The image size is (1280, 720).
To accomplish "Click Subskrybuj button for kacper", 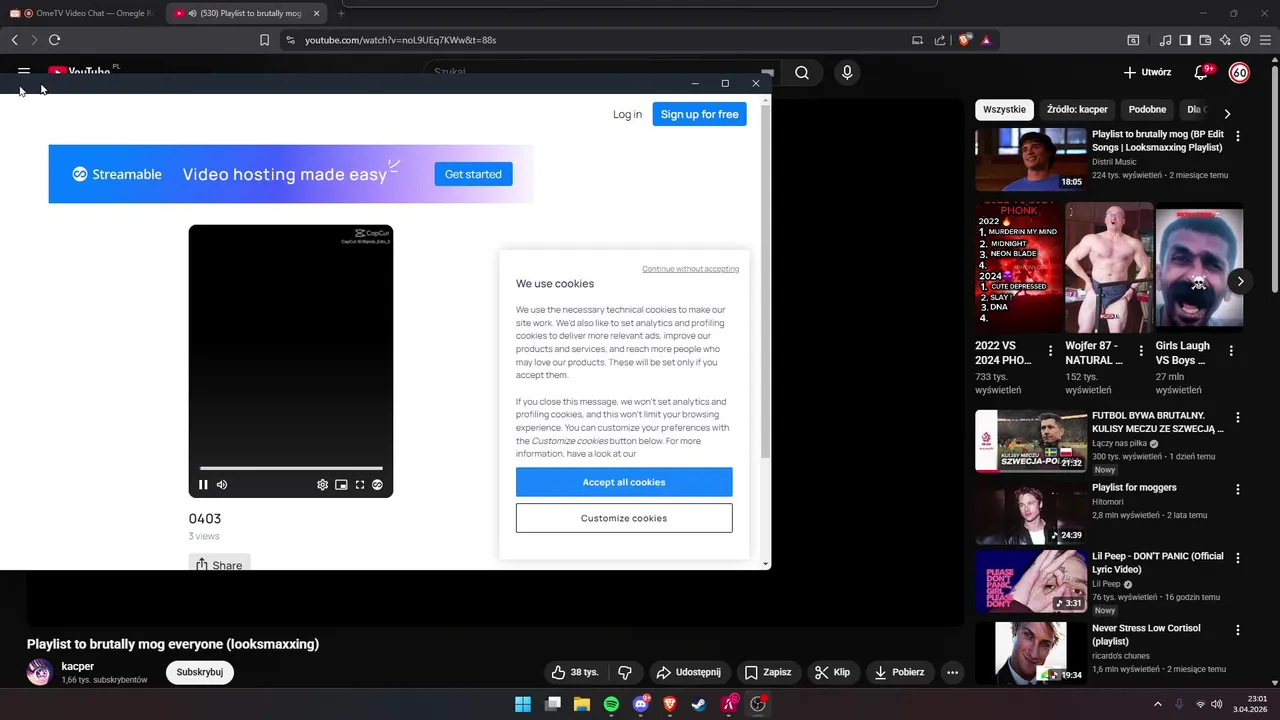I will 199,672.
